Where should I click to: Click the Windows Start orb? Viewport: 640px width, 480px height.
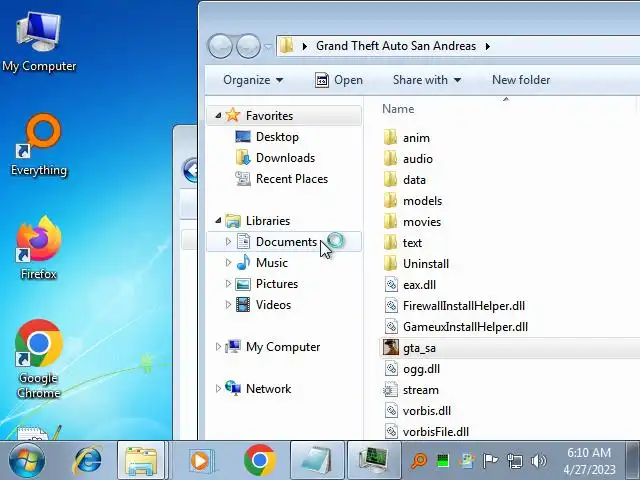coord(27,461)
